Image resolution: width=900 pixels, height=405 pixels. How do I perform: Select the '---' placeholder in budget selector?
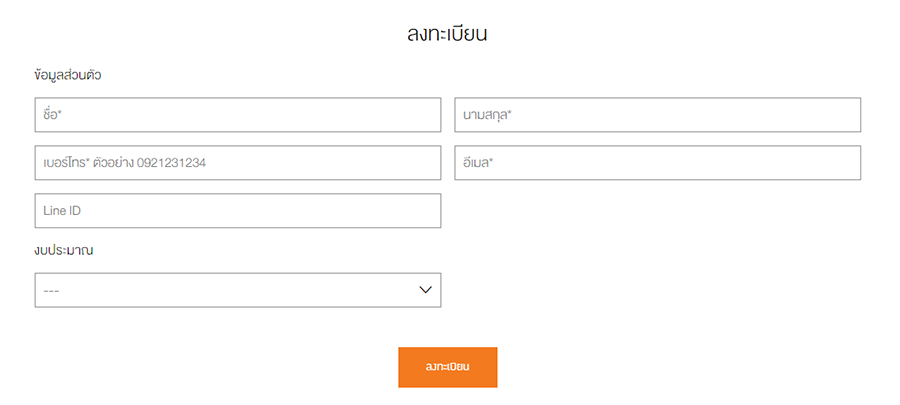(52, 291)
